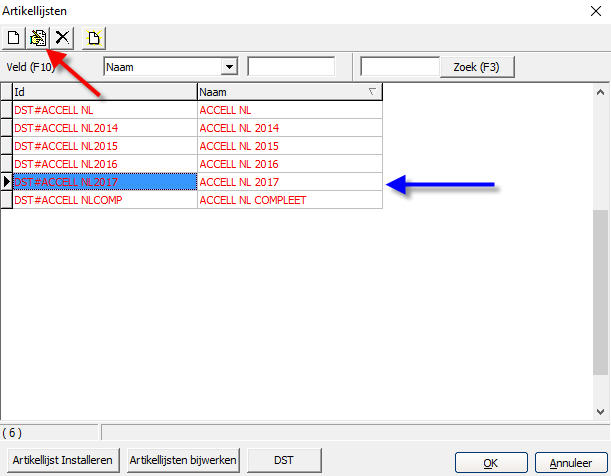Click the Veld (F10) label
The height and width of the screenshot is (476, 611).
point(30,67)
